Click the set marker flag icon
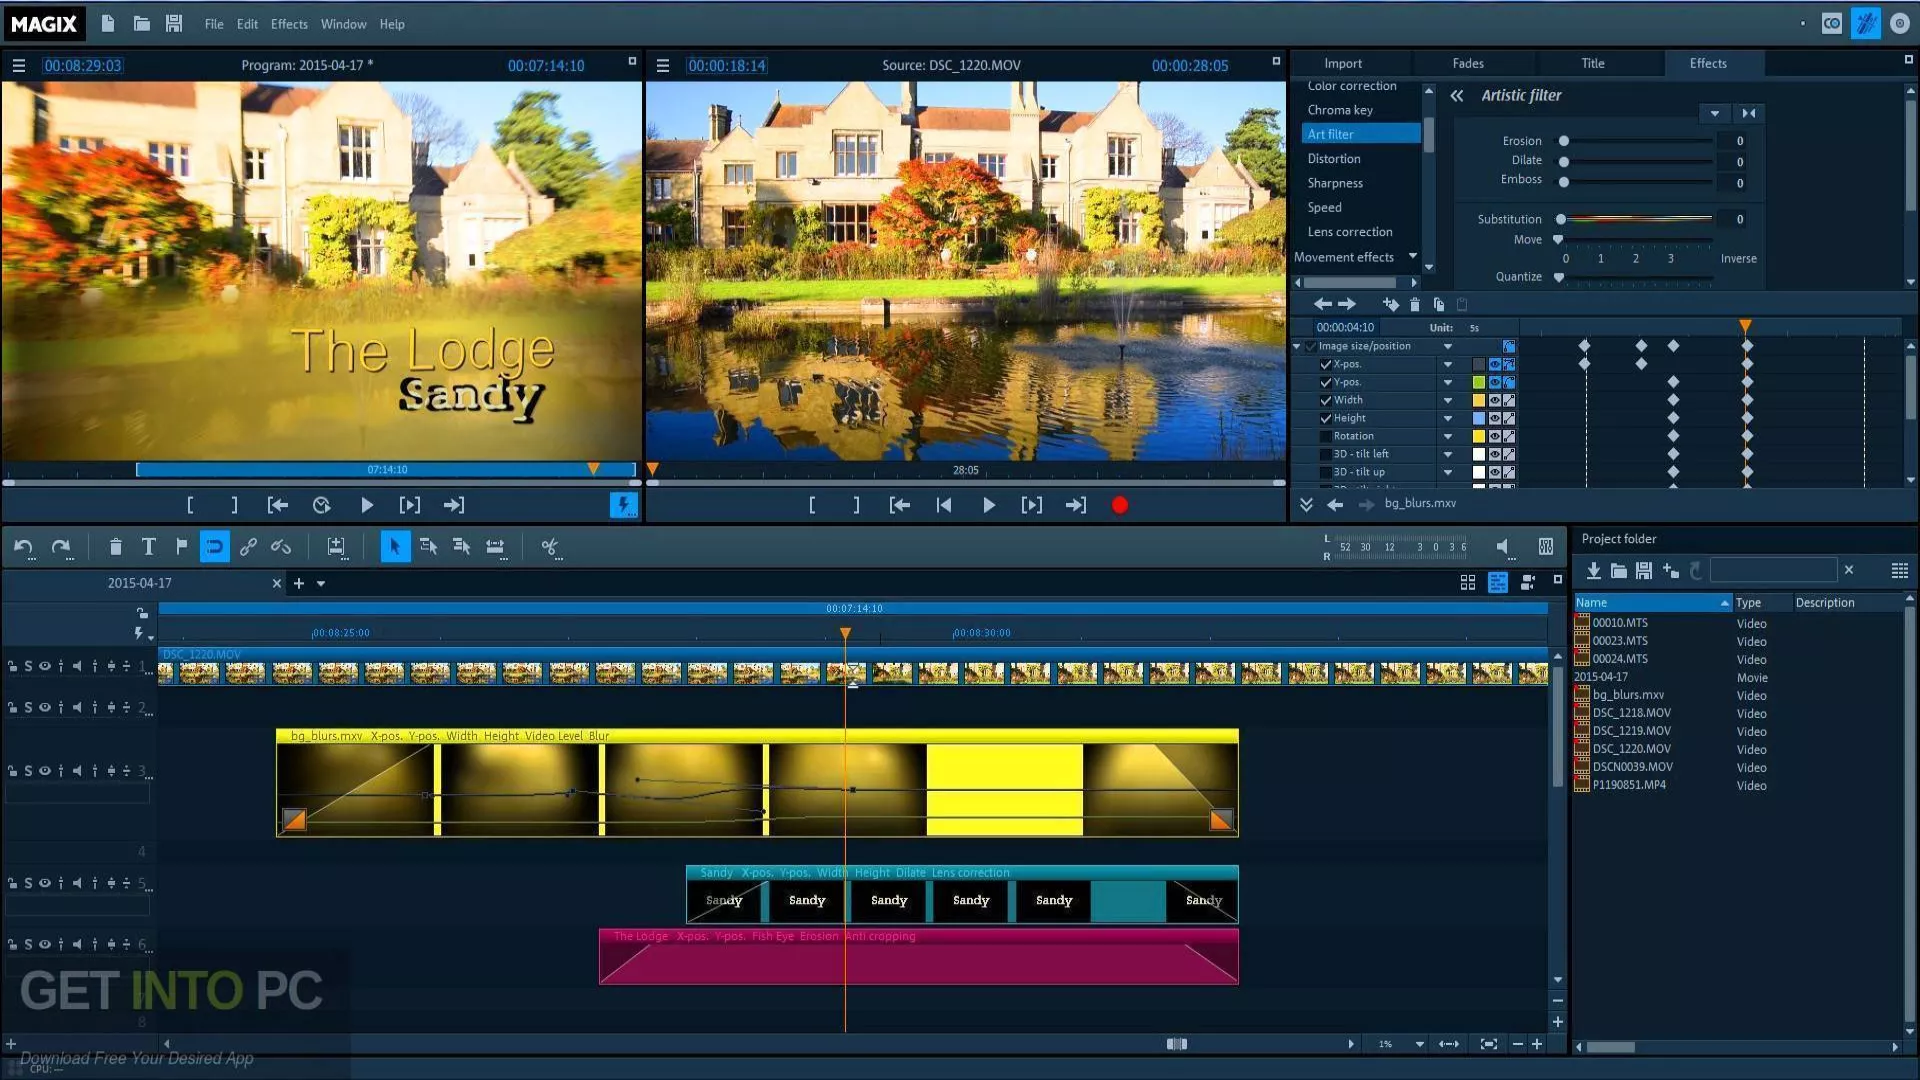 (181, 546)
